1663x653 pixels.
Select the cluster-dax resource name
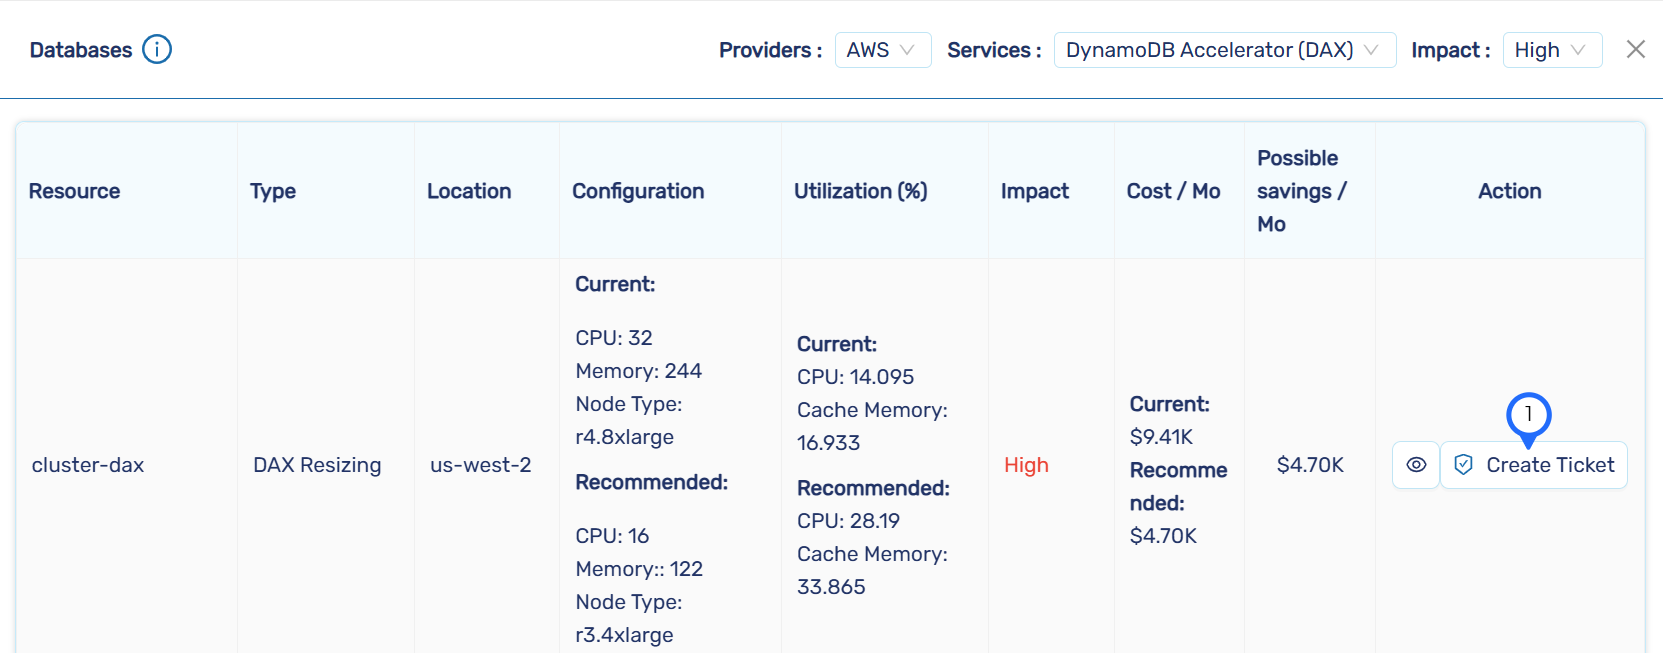[x=88, y=465]
